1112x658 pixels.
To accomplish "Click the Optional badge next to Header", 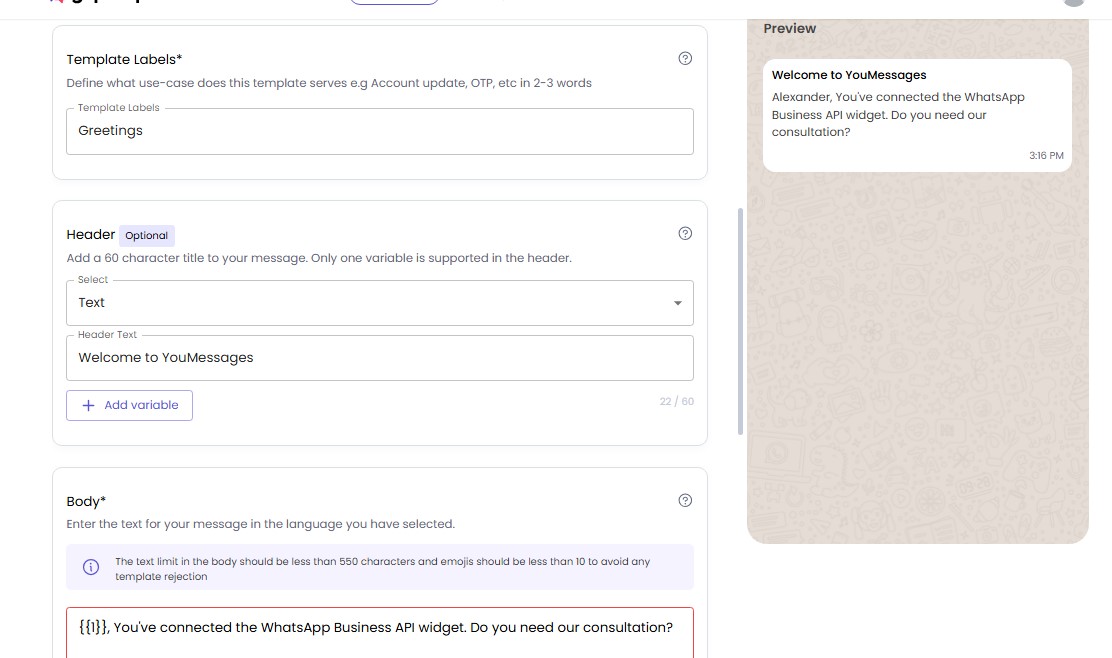I will pos(147,236).
